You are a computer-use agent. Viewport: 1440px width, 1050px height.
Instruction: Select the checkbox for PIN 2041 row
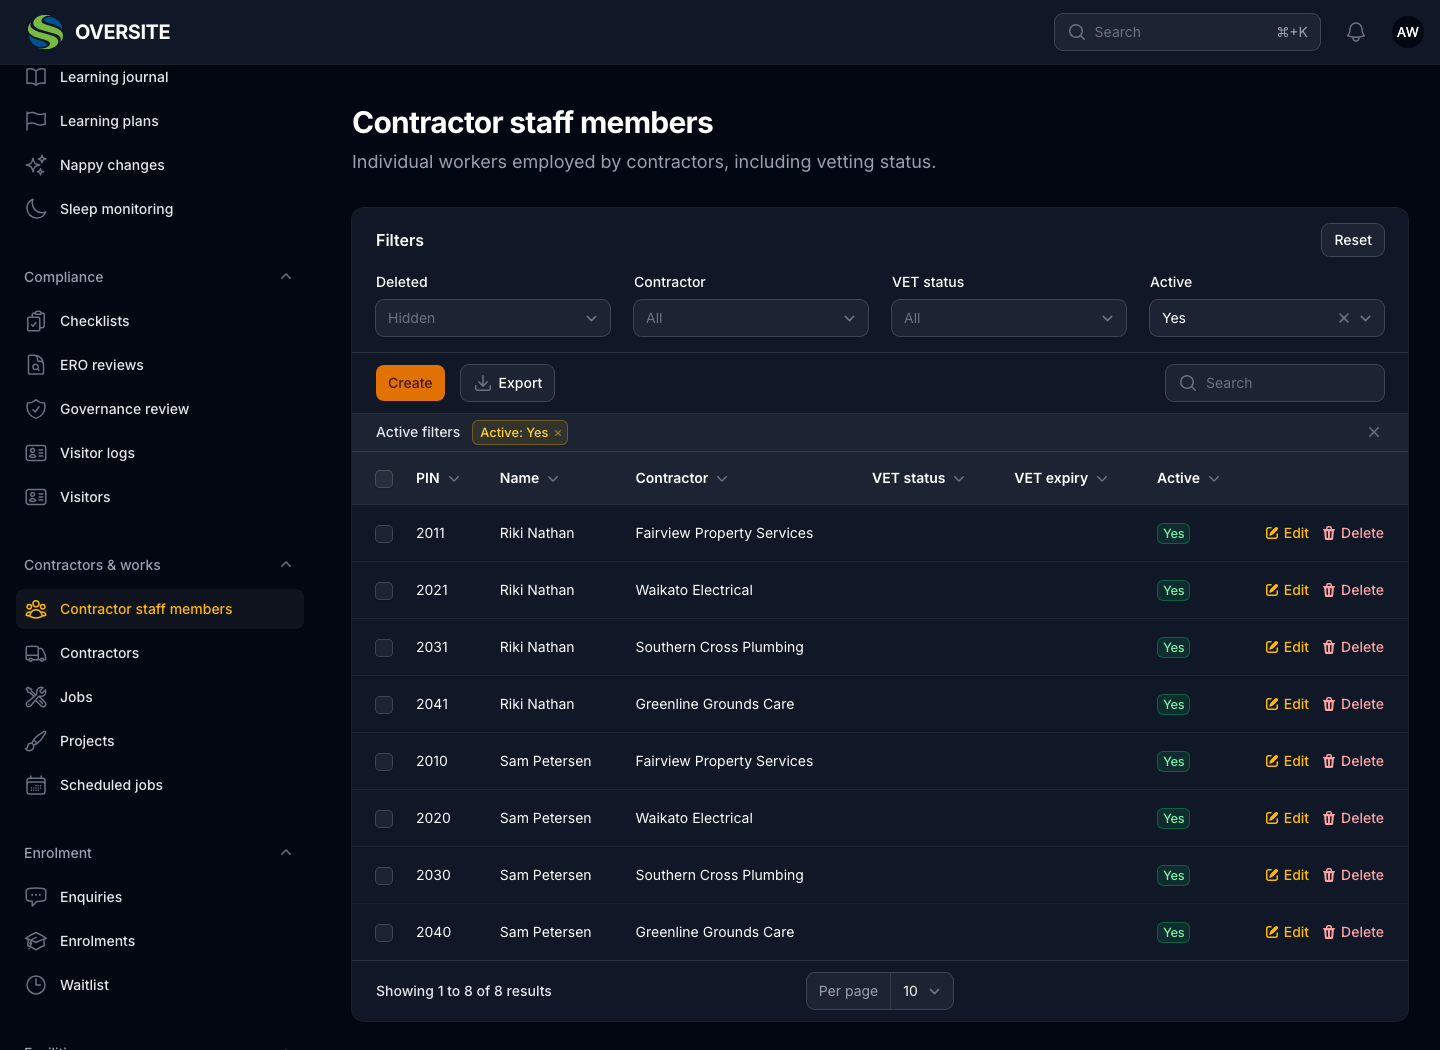tap(384, 705)
